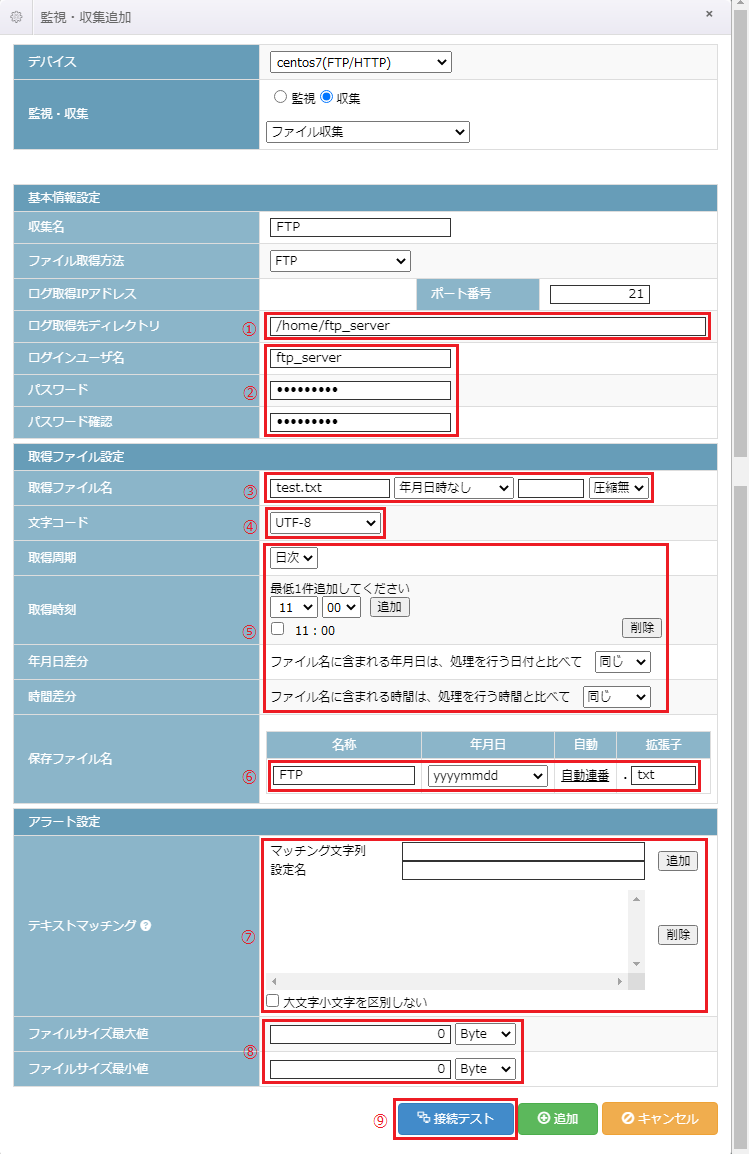This screenshot has width=749, height=1154.
Task: Tick the 11:00 schedule checkbox
Action: click(277, 629)
